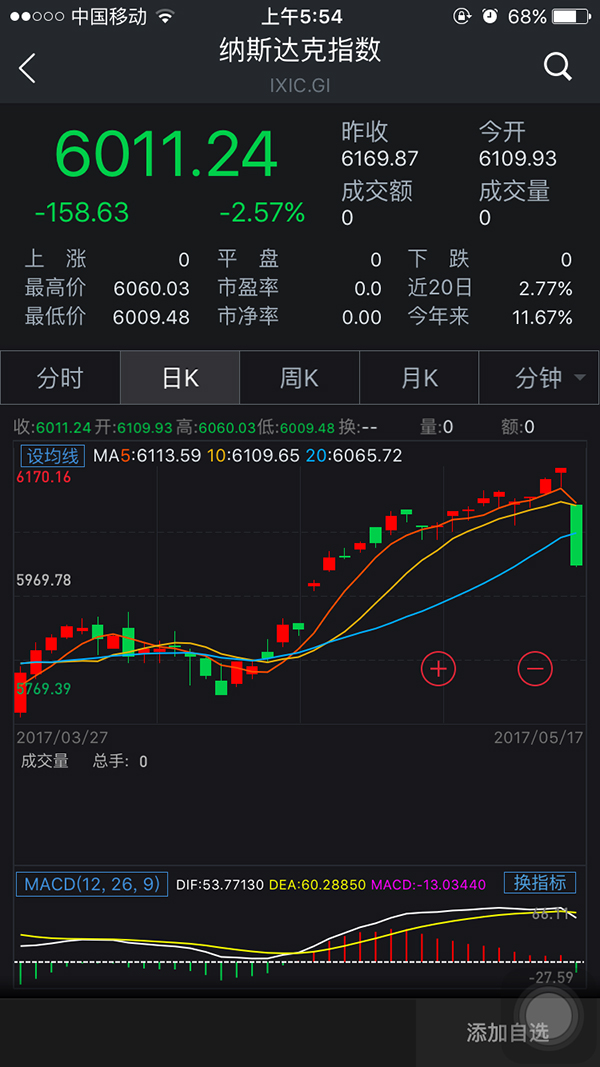This screenshot has width=600, height=1067.
Task: Switch to 周K weekly chart tab
Action: [x=299, y=378]
